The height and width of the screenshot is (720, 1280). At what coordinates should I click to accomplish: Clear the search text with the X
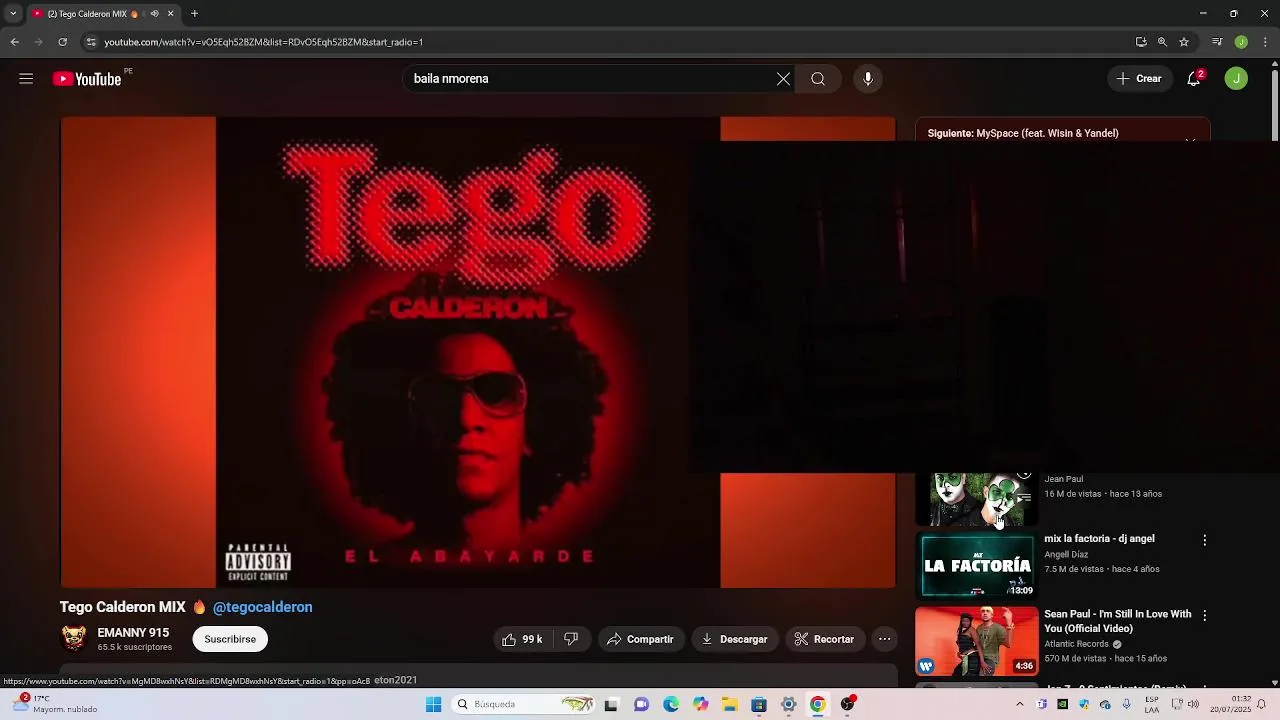(x=783, y=79)
